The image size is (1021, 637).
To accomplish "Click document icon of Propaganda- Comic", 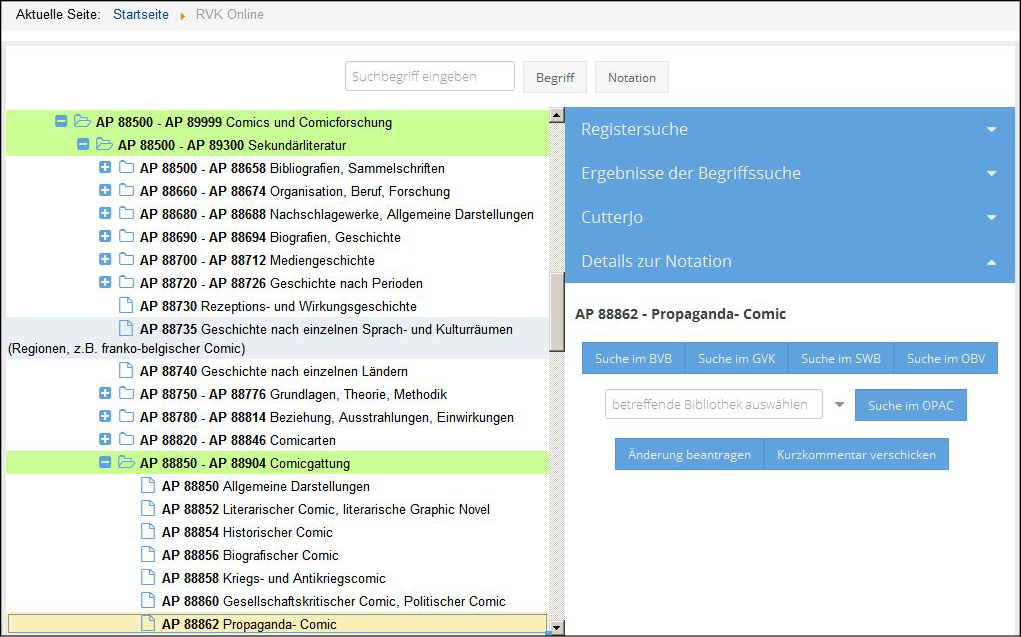I will pyautogui.click(x=148, y=623).
